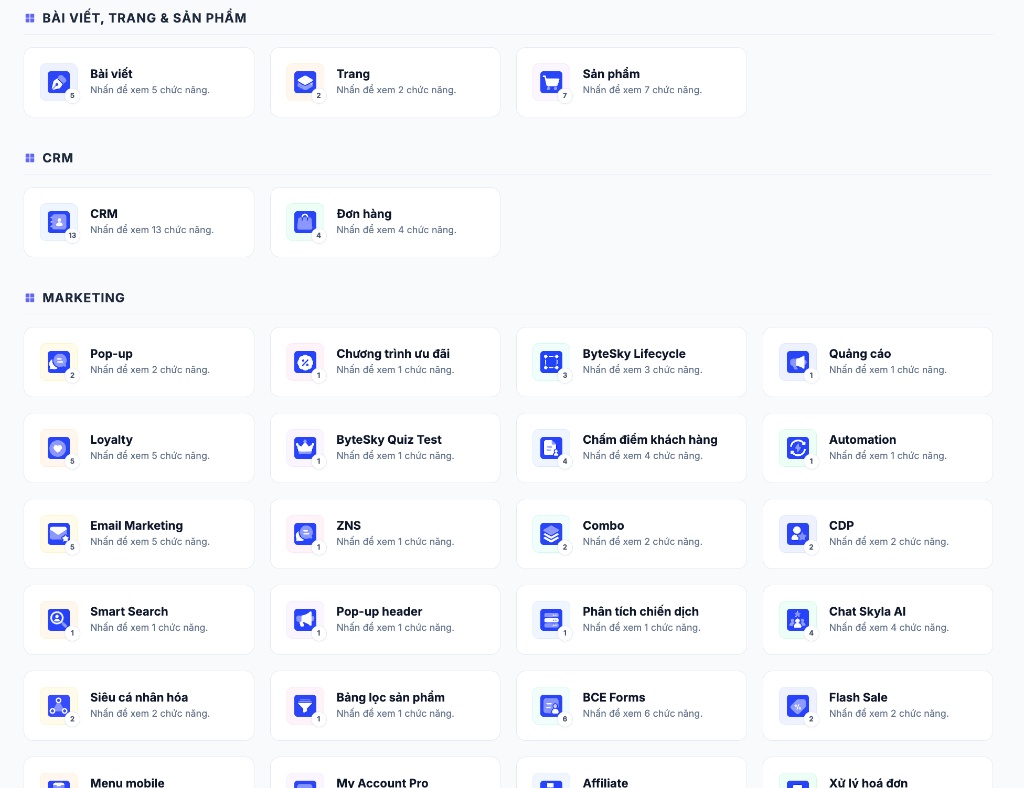Click the Flash Sale tag icon
Viewport: 1024px width, 788px height.
coord(797,706)
